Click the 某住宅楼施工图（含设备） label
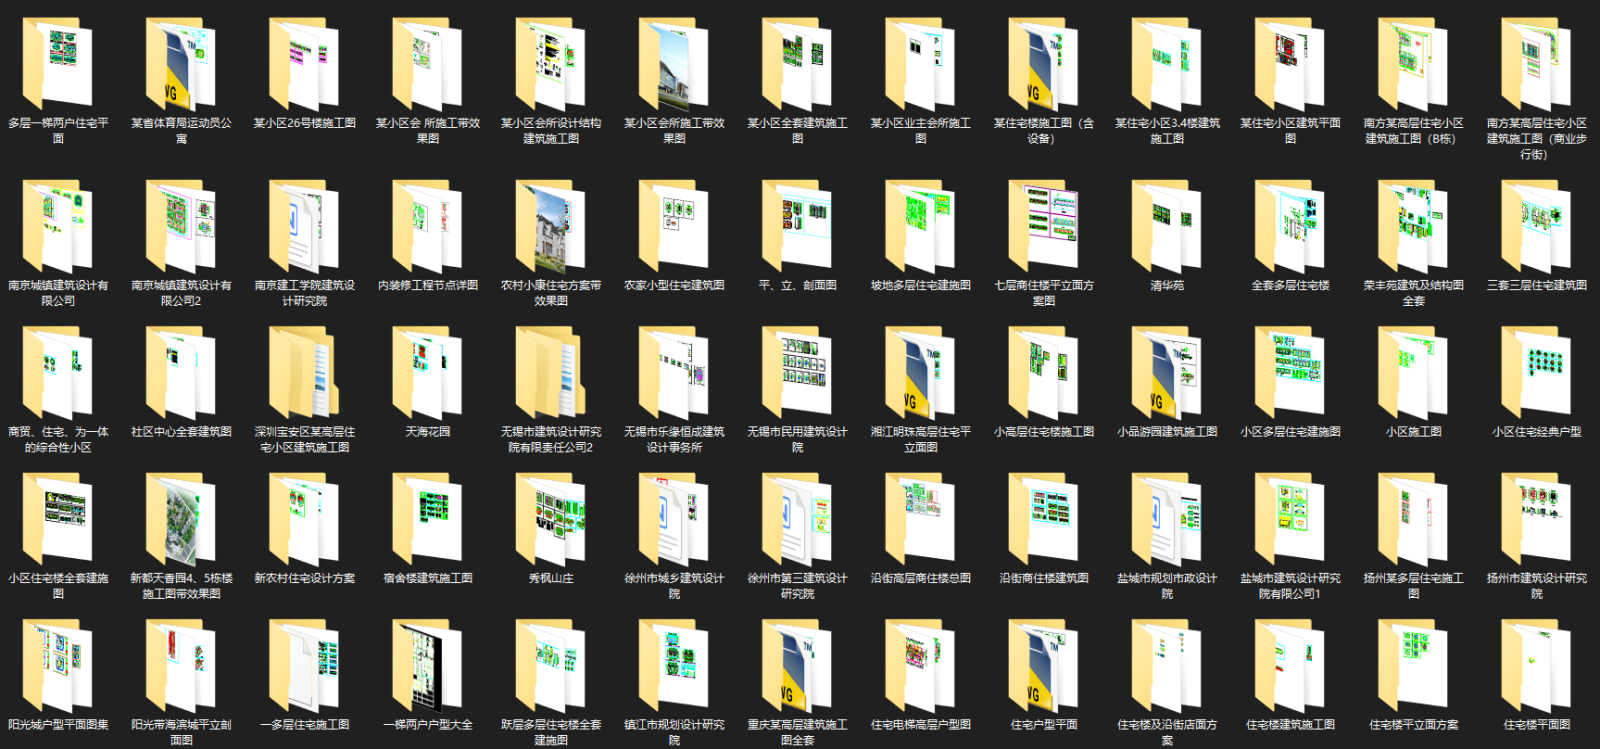Screen dimensions: 1600x749 1043,131
